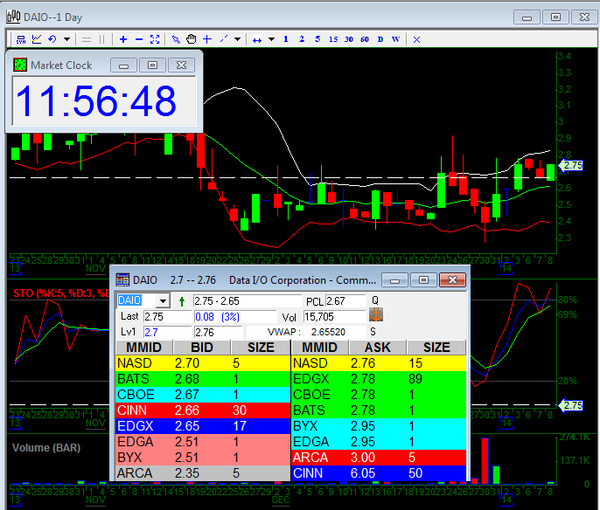Viewport: 600px width, 510px height.
Task: Open the chart indicators icon in toolbar
Action: coord(36,39)
